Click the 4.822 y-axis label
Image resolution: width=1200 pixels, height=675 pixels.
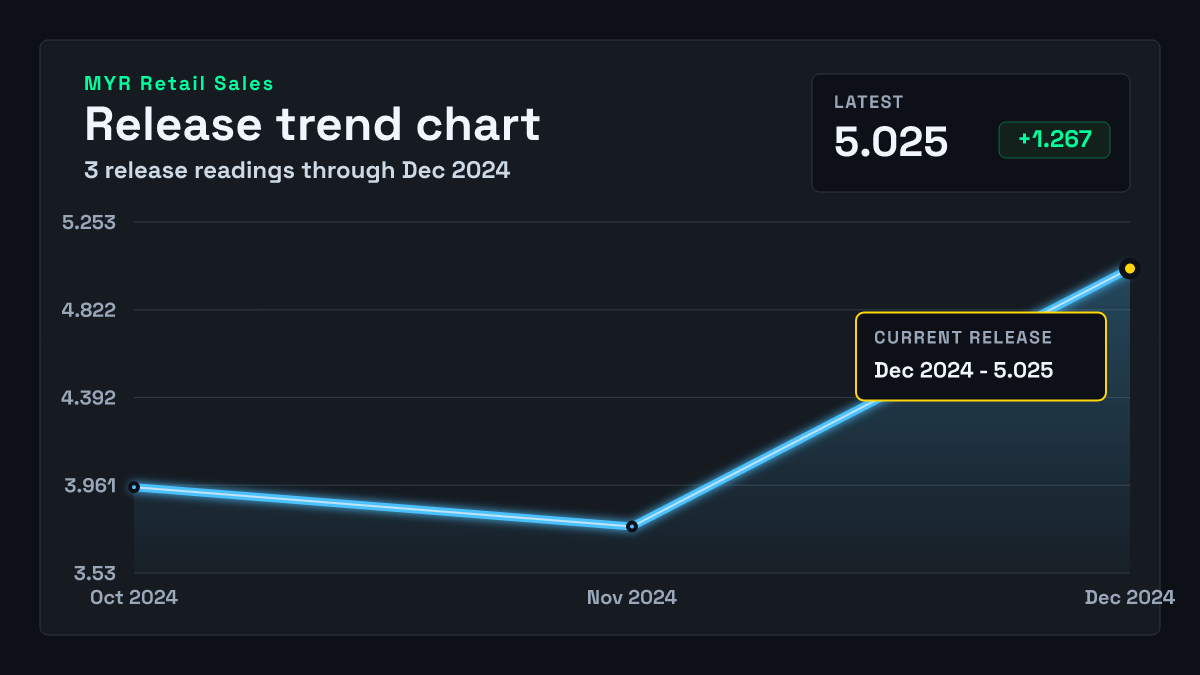89,310
